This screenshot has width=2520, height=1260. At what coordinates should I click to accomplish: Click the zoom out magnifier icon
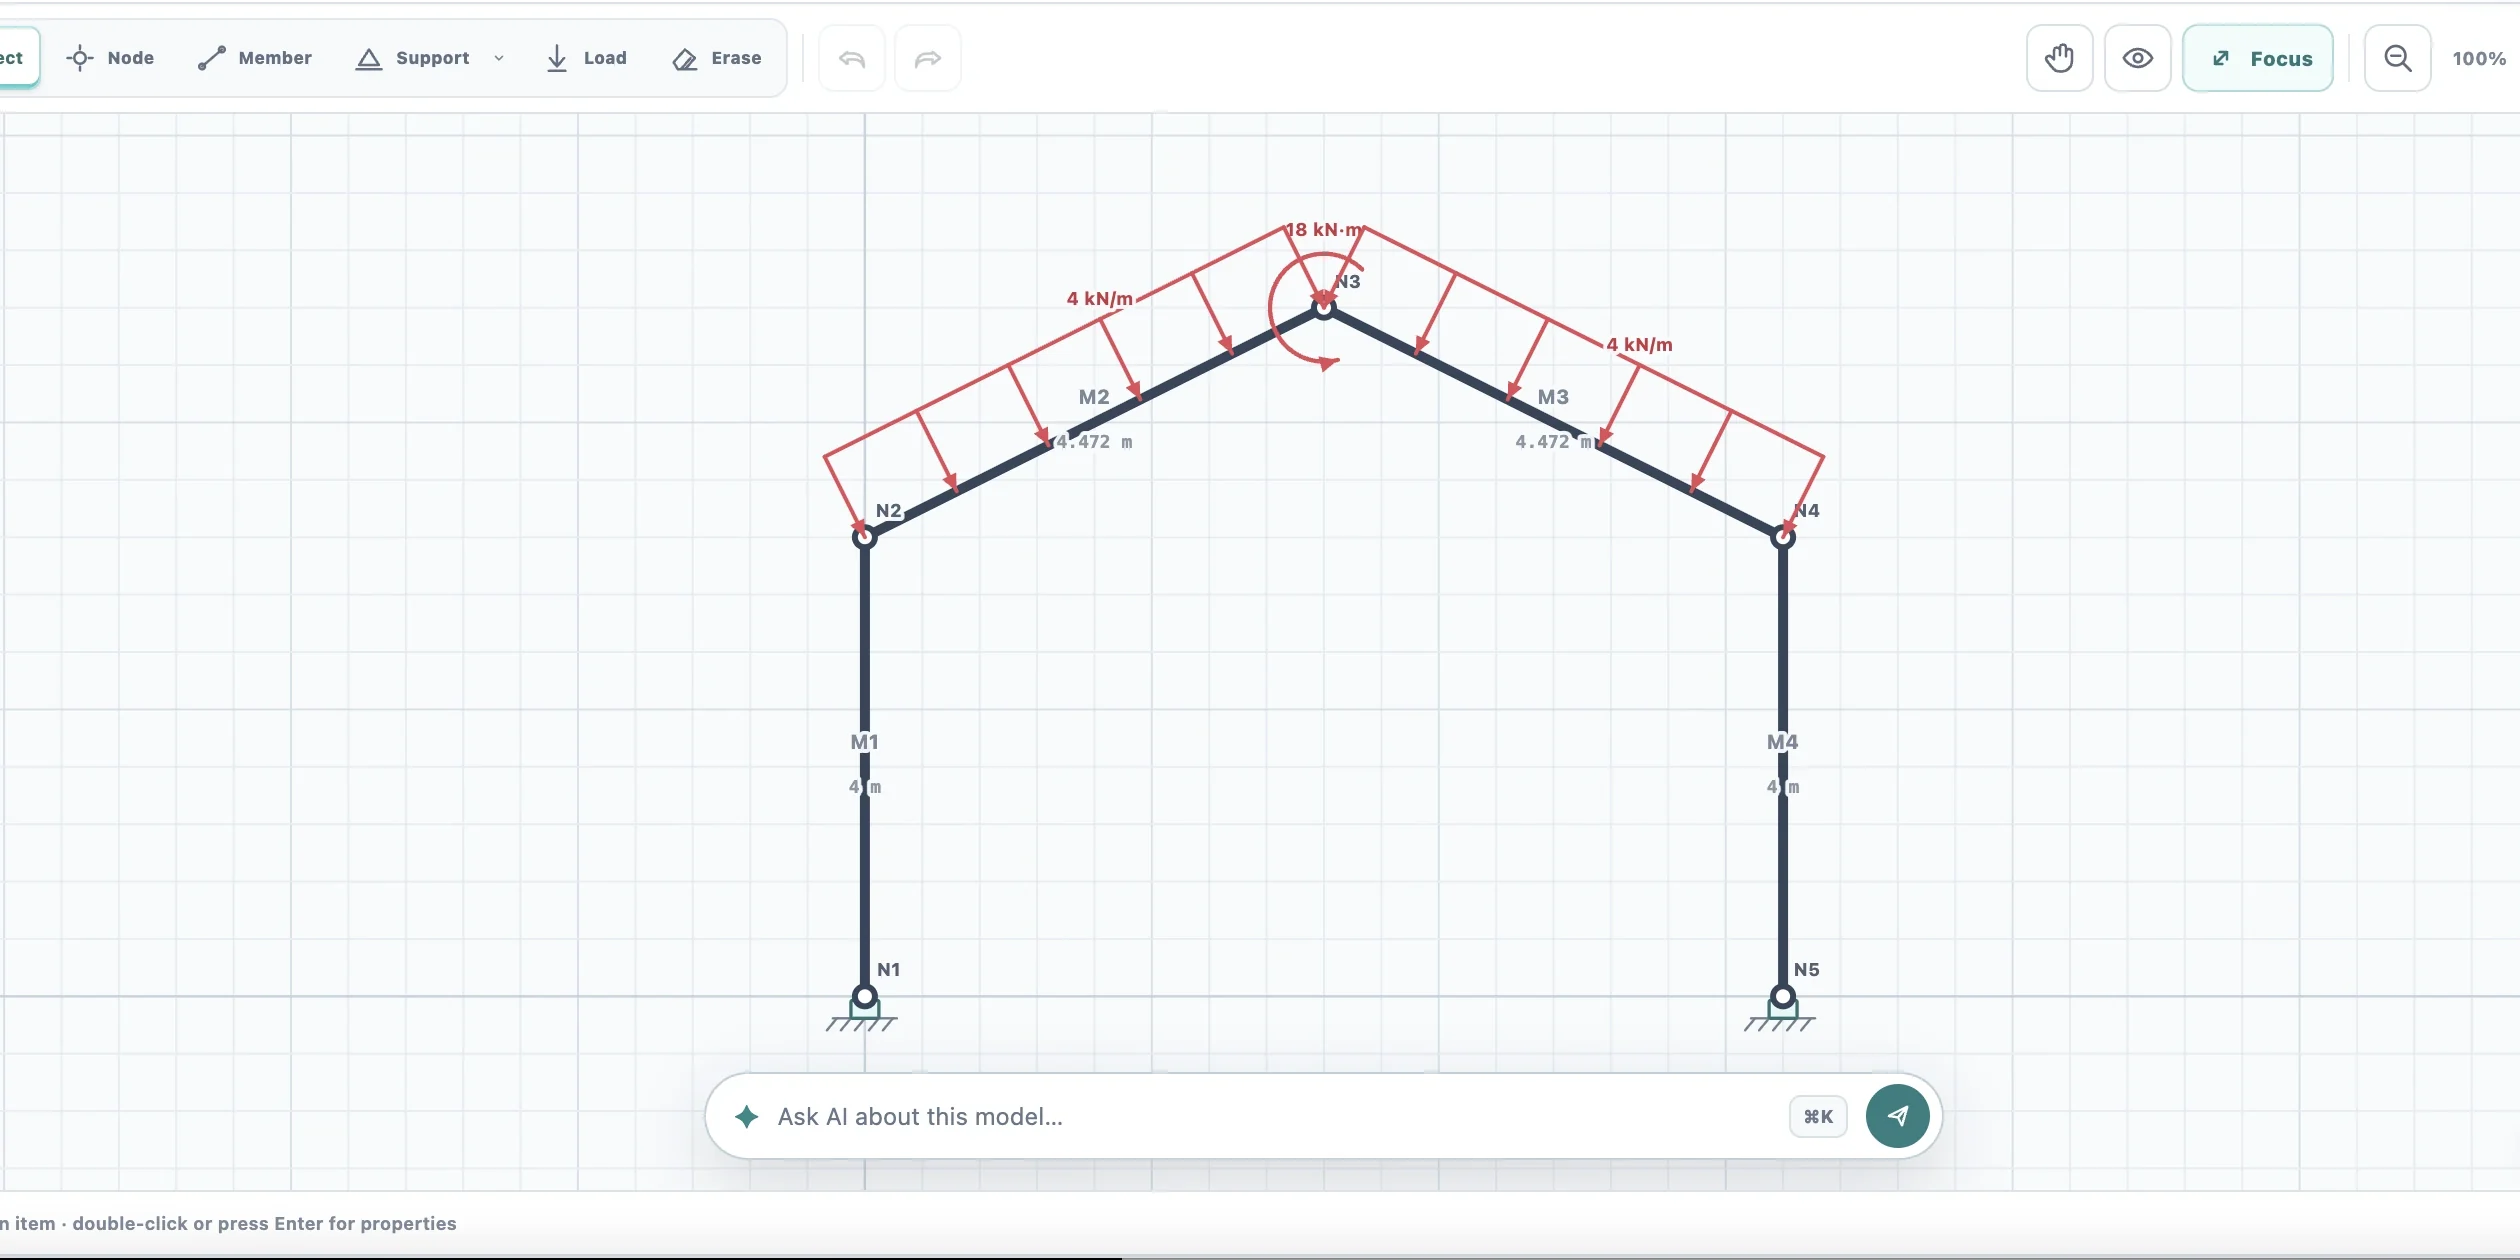click(x=2398, y=59)
